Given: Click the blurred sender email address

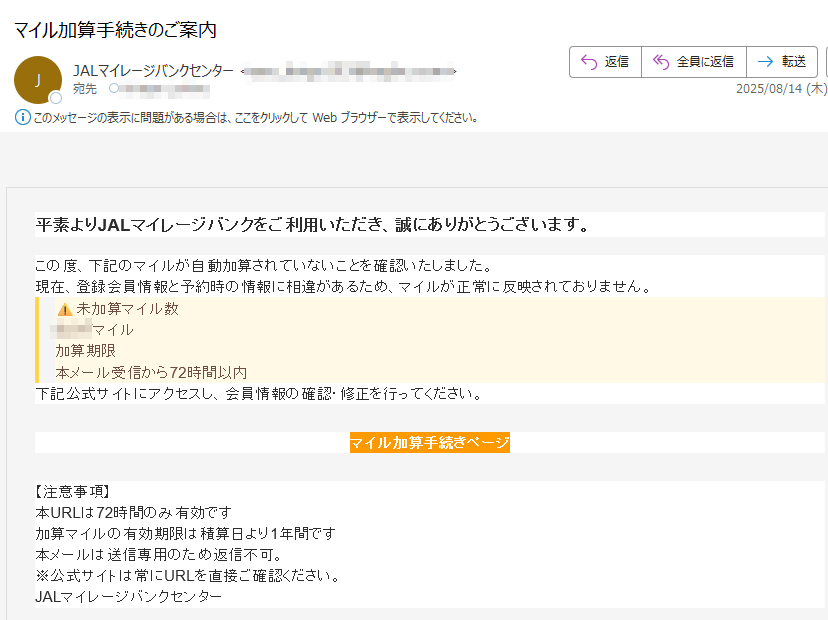Looking at the screenshot, I should point(349,71).
